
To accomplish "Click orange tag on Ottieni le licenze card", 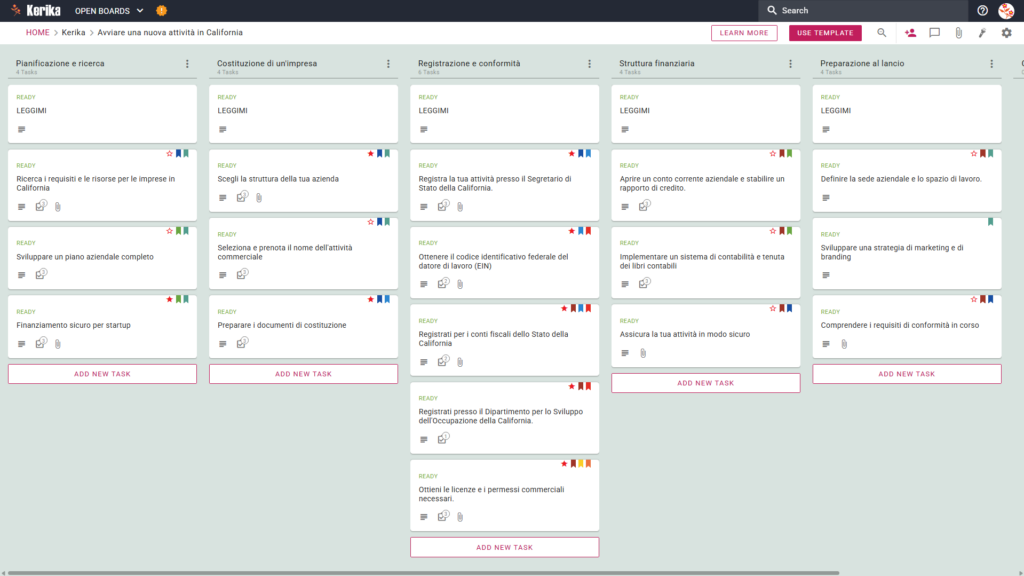I will pyautogui.click(x=588, y=464).
